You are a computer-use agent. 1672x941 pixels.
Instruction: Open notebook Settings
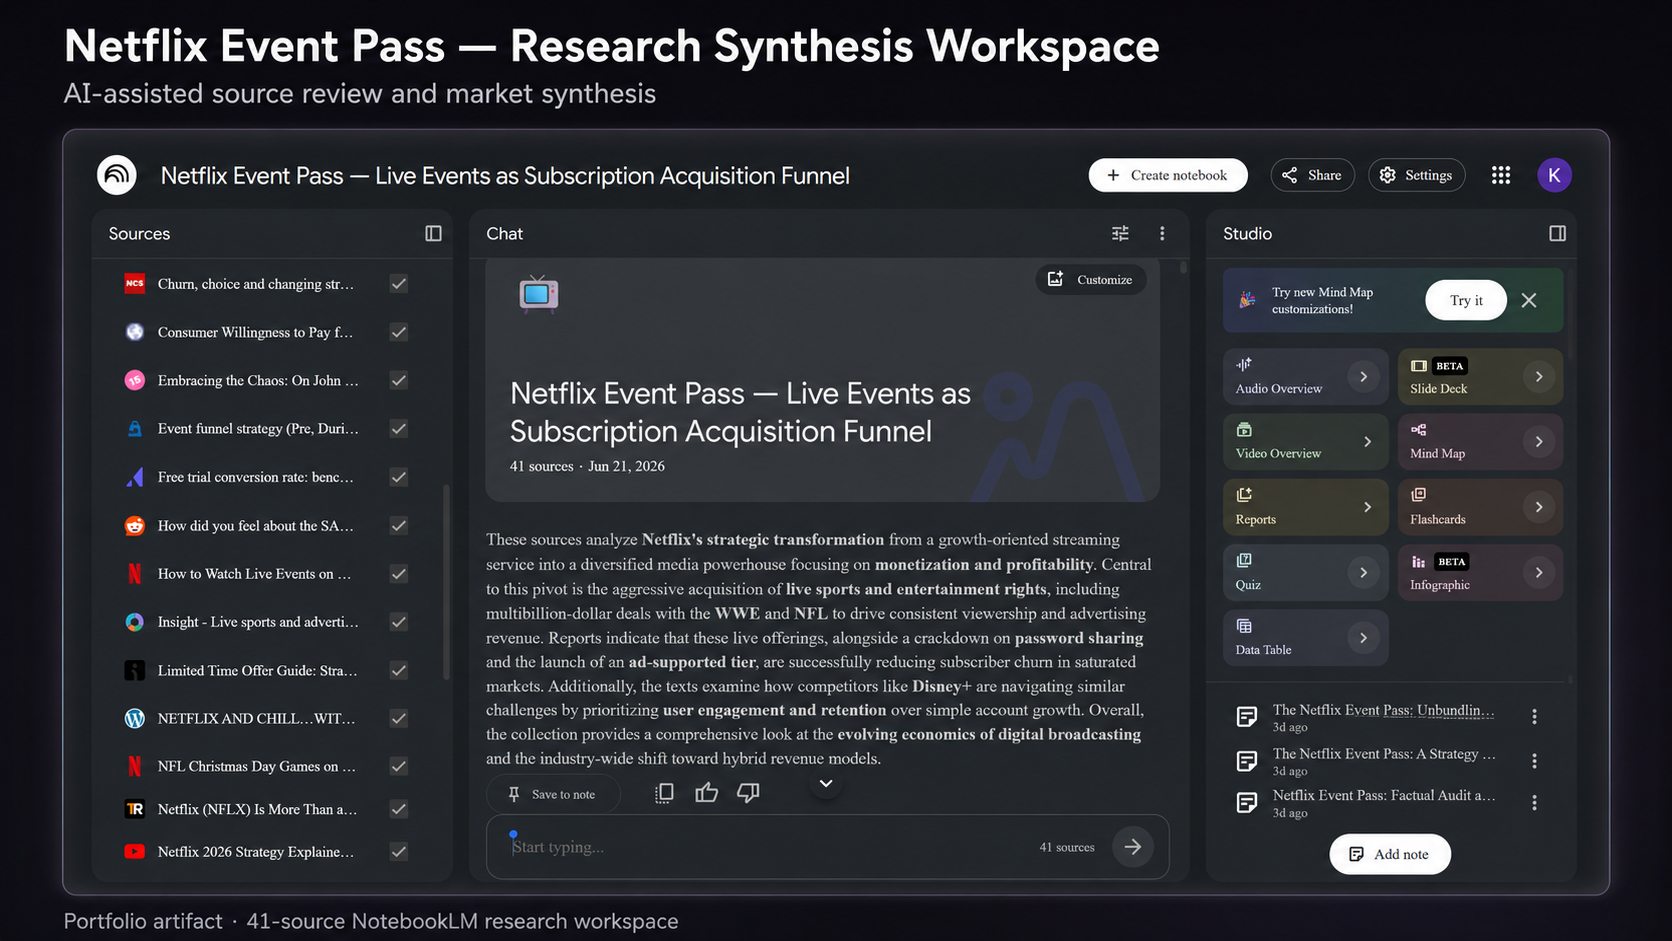(x=1416, y=175)
